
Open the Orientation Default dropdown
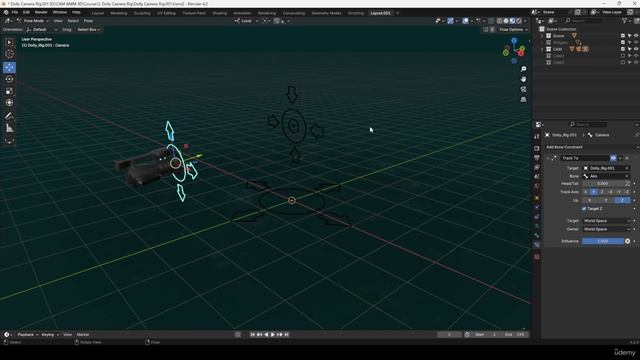coord(42,30)
